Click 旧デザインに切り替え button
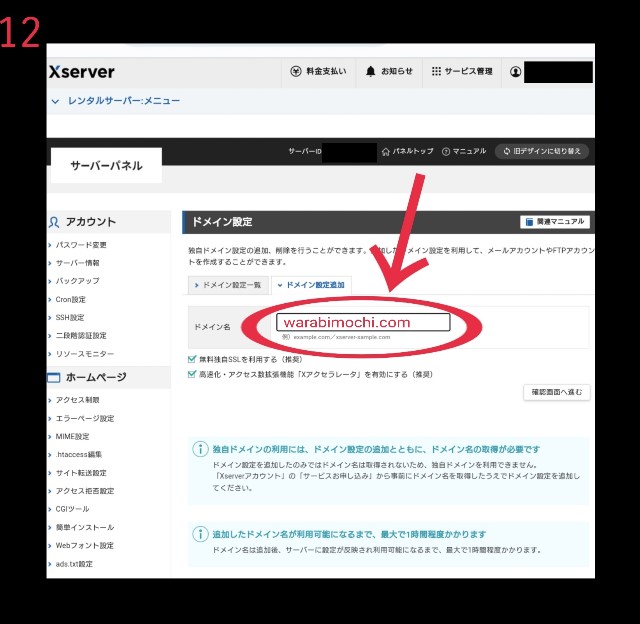 (x=542, y=151)
